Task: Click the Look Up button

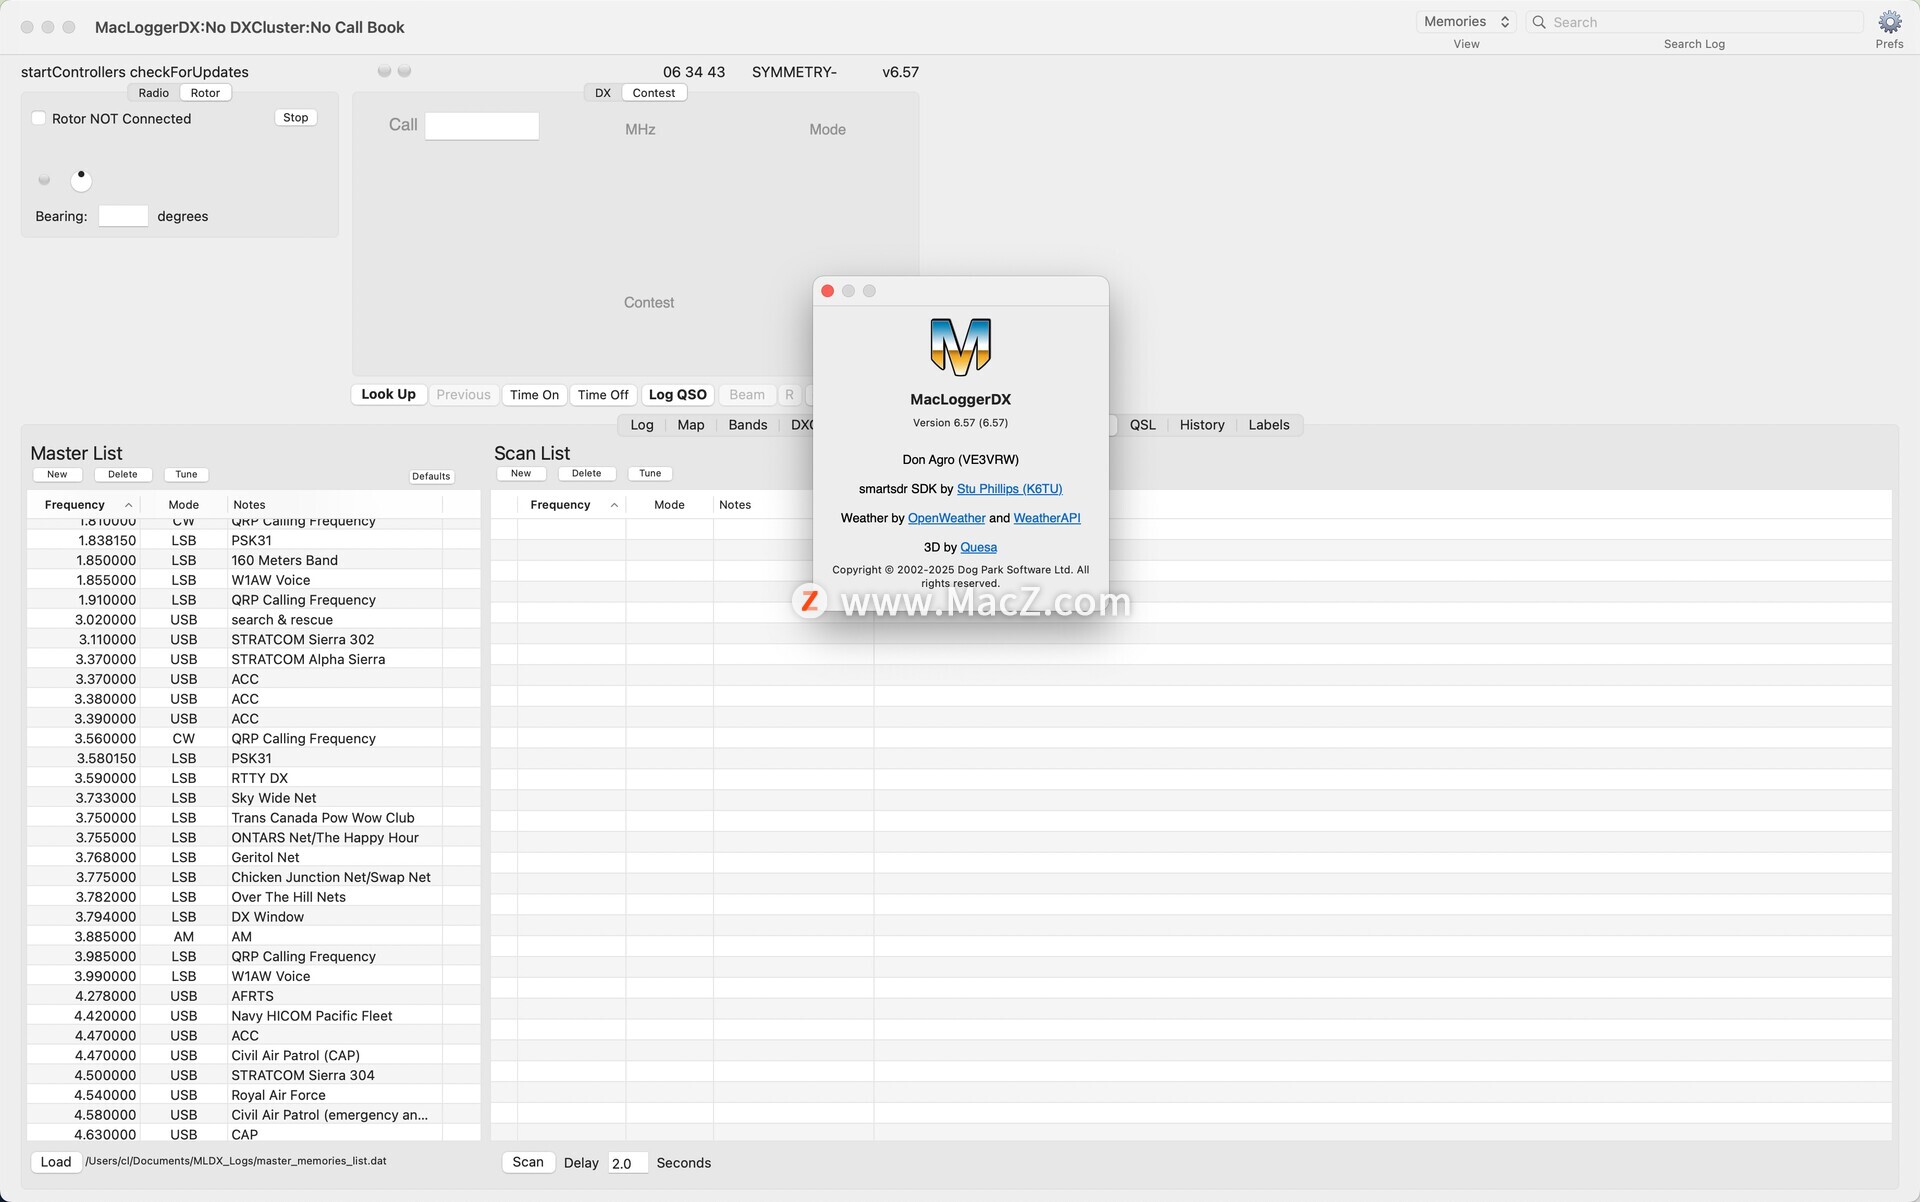Action: click(x=388, y=395)
